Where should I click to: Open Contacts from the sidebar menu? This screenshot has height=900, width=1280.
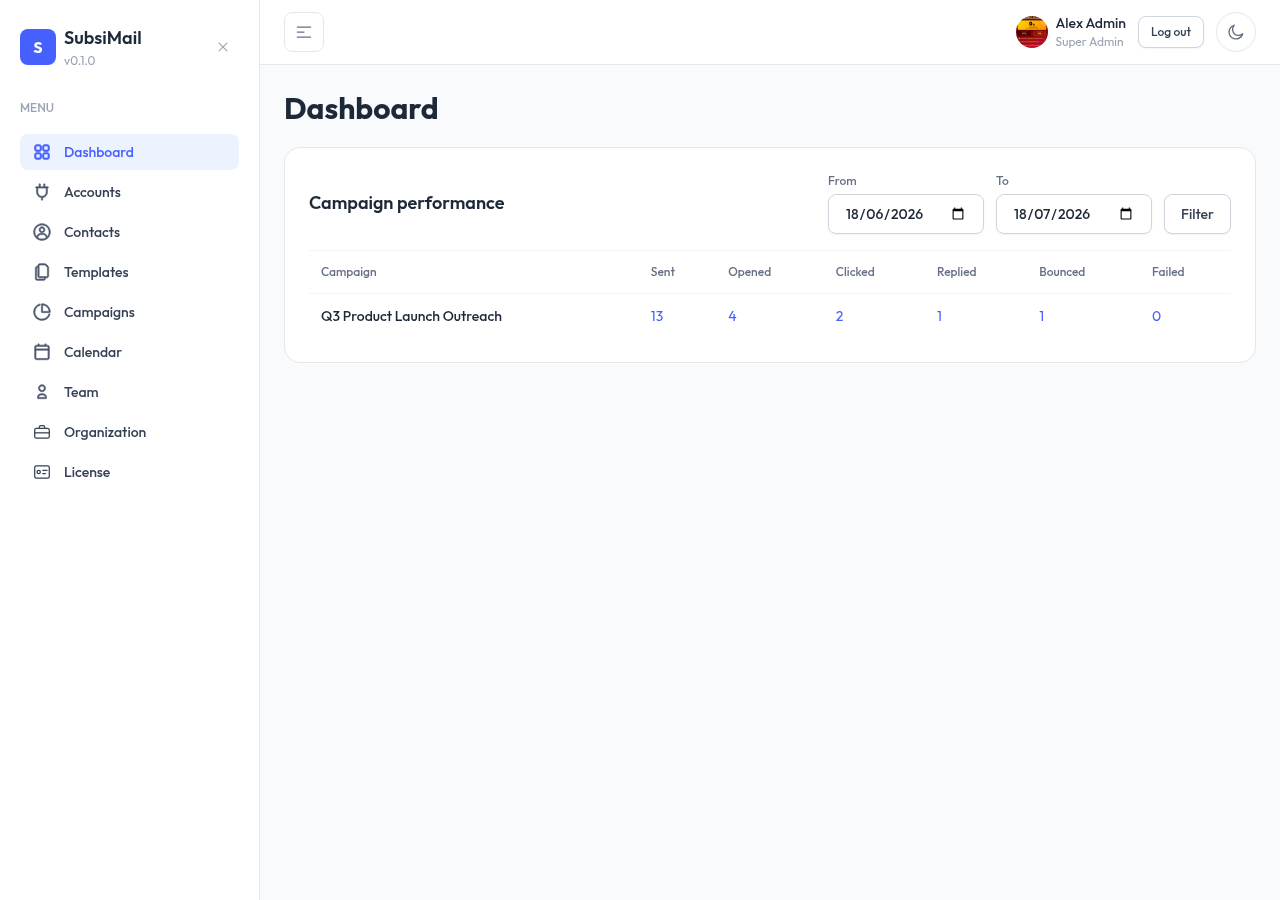pyautogui.click(x=129, y=232)
